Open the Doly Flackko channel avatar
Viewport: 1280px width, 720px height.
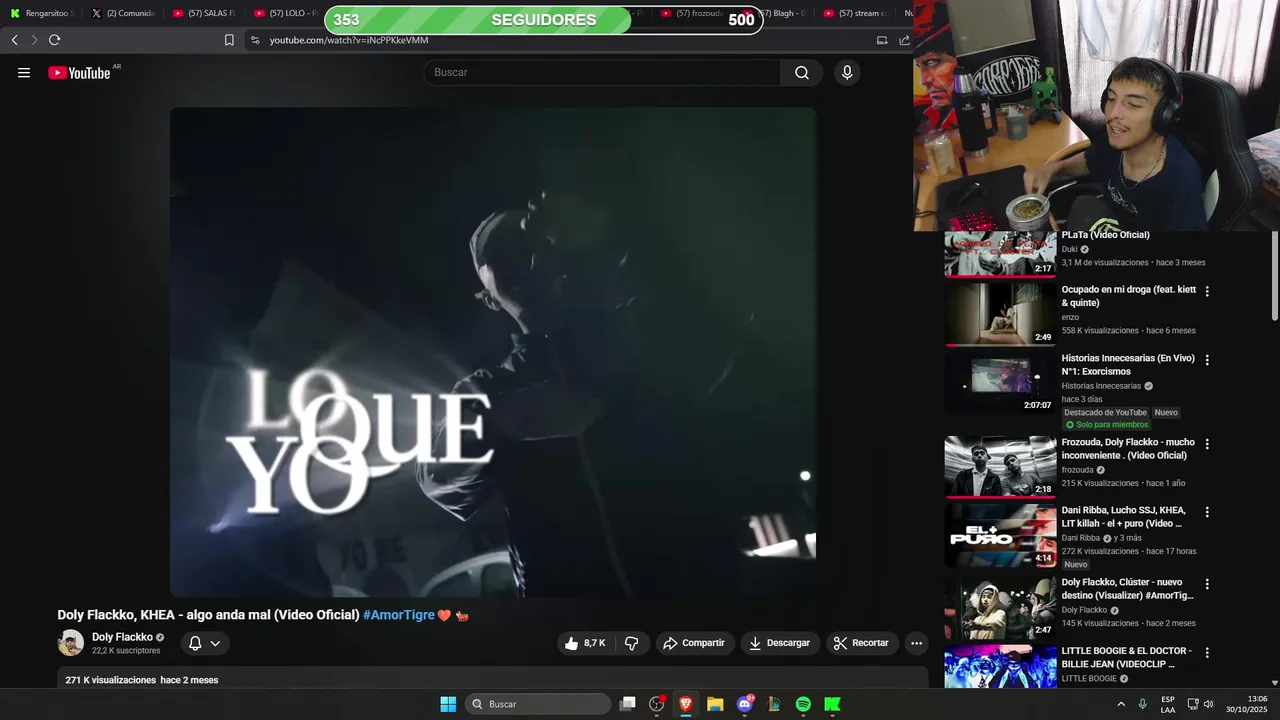(71, 643)
